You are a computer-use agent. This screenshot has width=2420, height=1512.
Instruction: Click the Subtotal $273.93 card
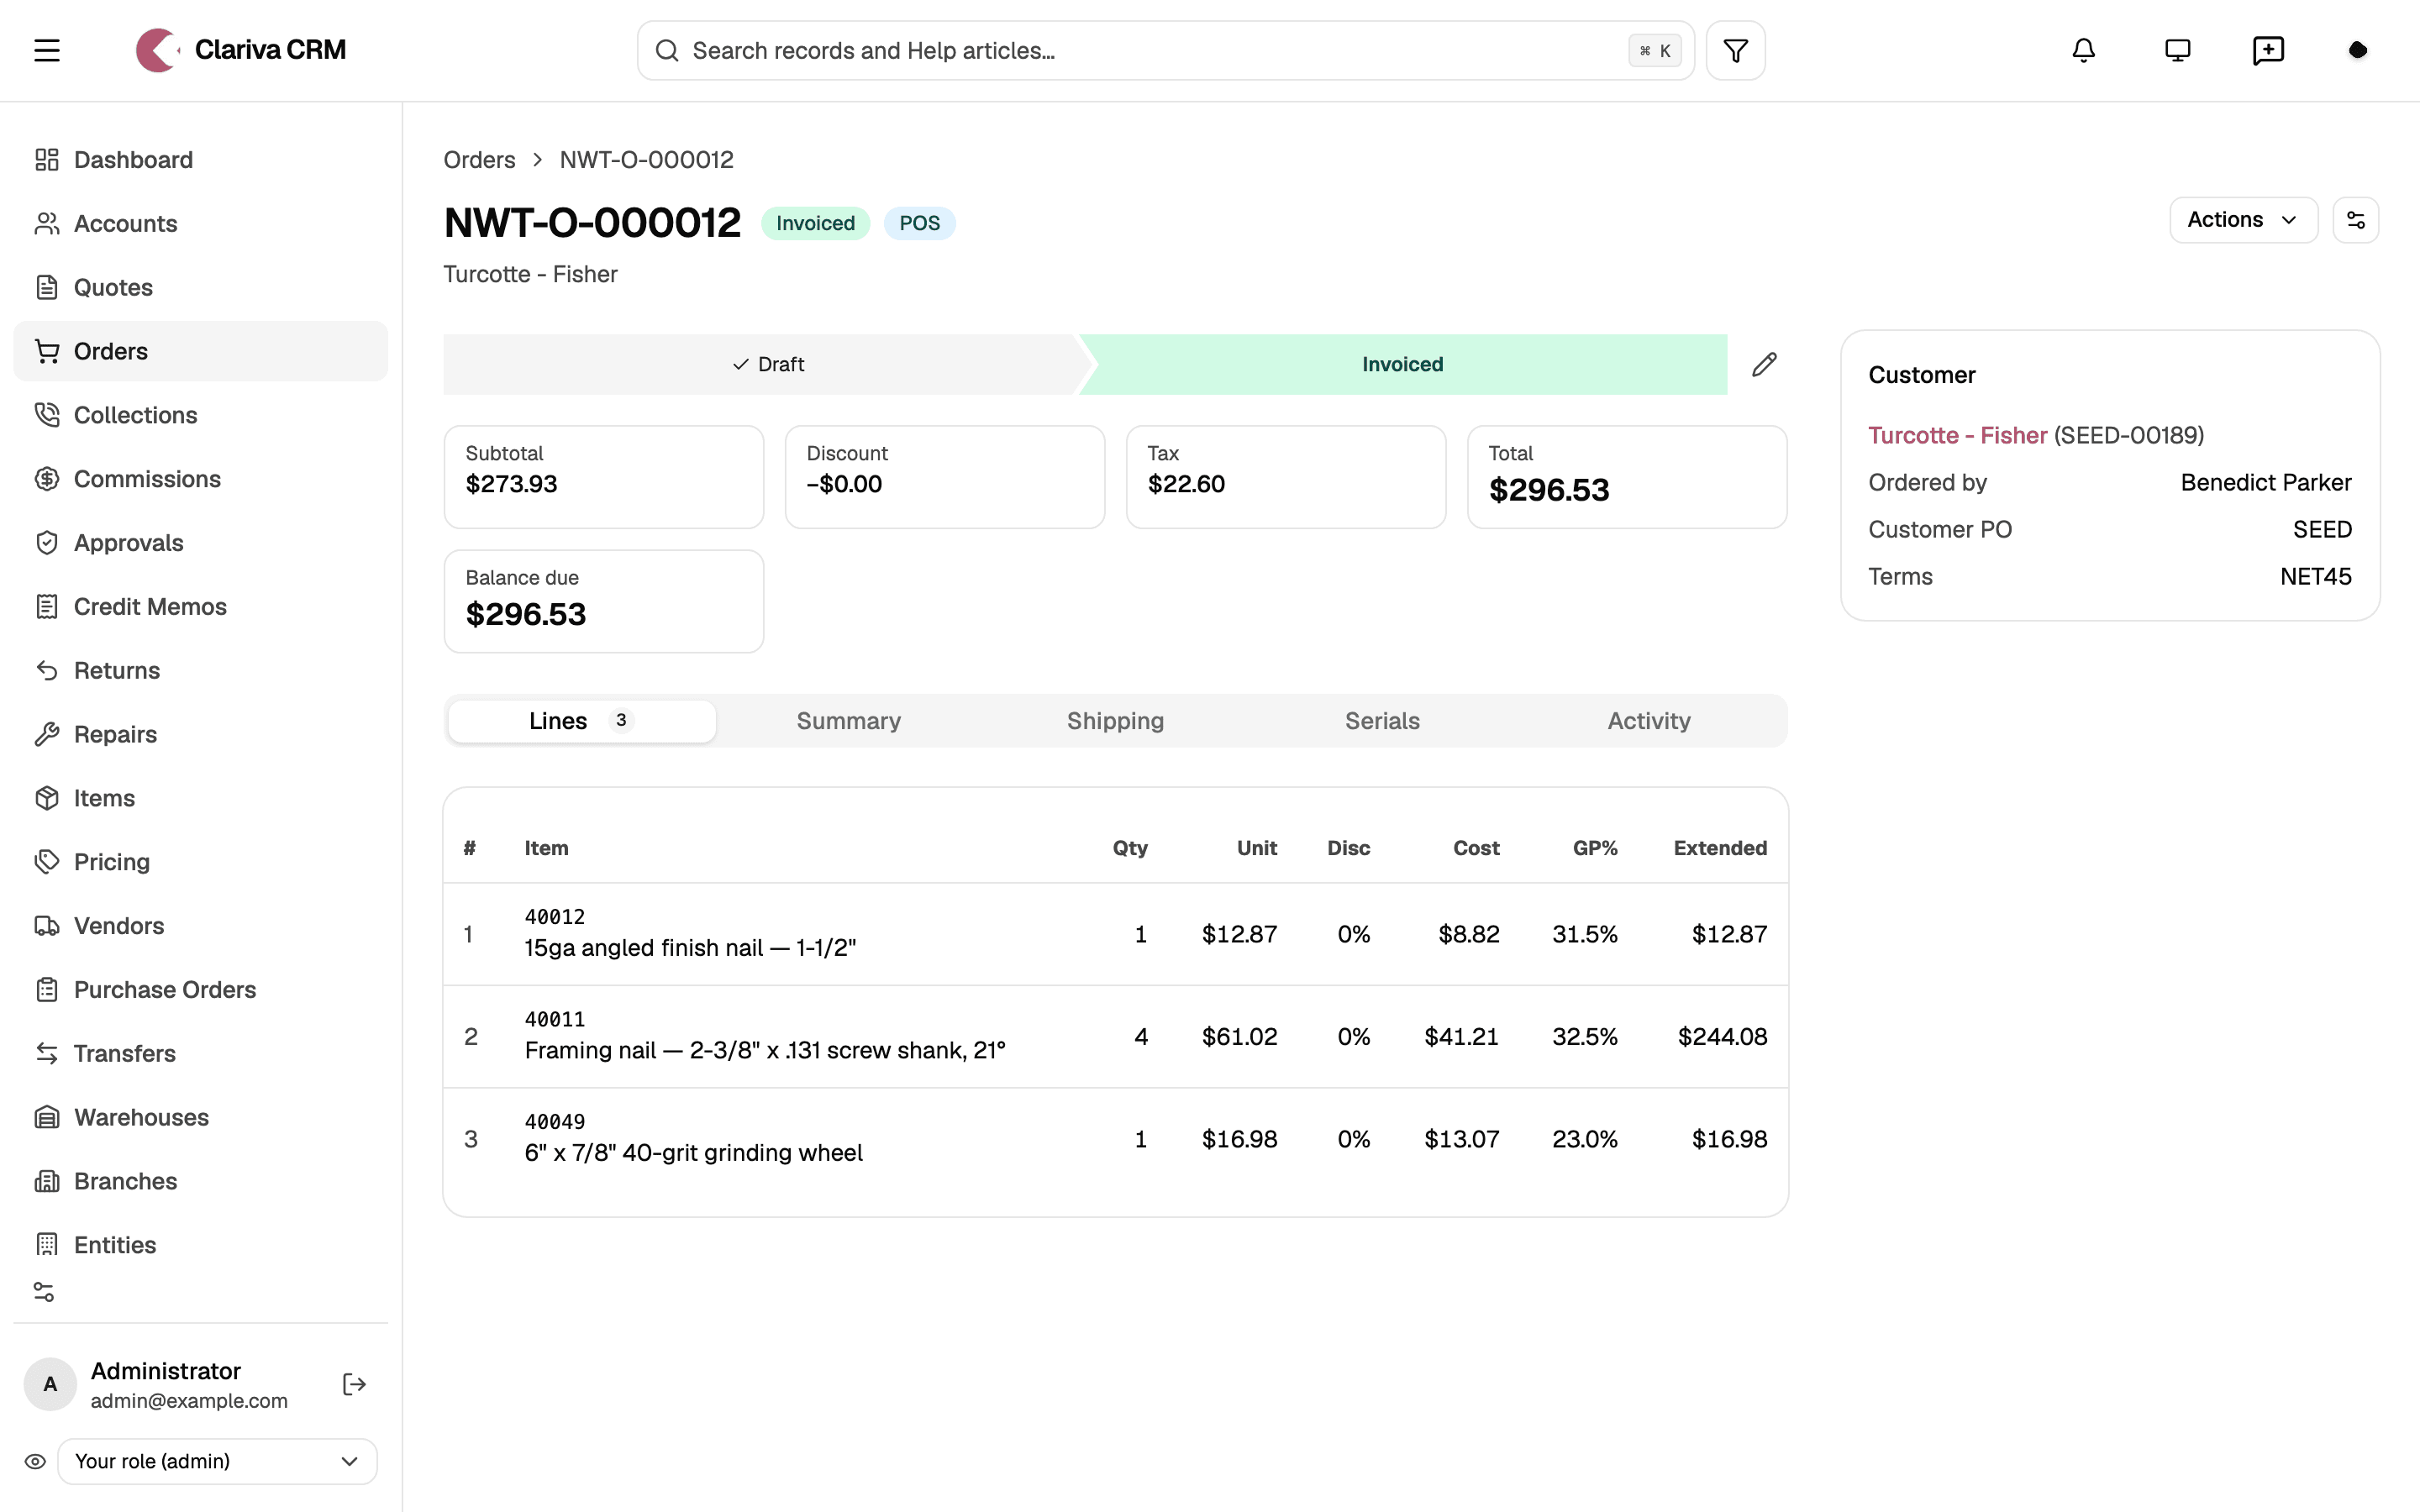603,477
